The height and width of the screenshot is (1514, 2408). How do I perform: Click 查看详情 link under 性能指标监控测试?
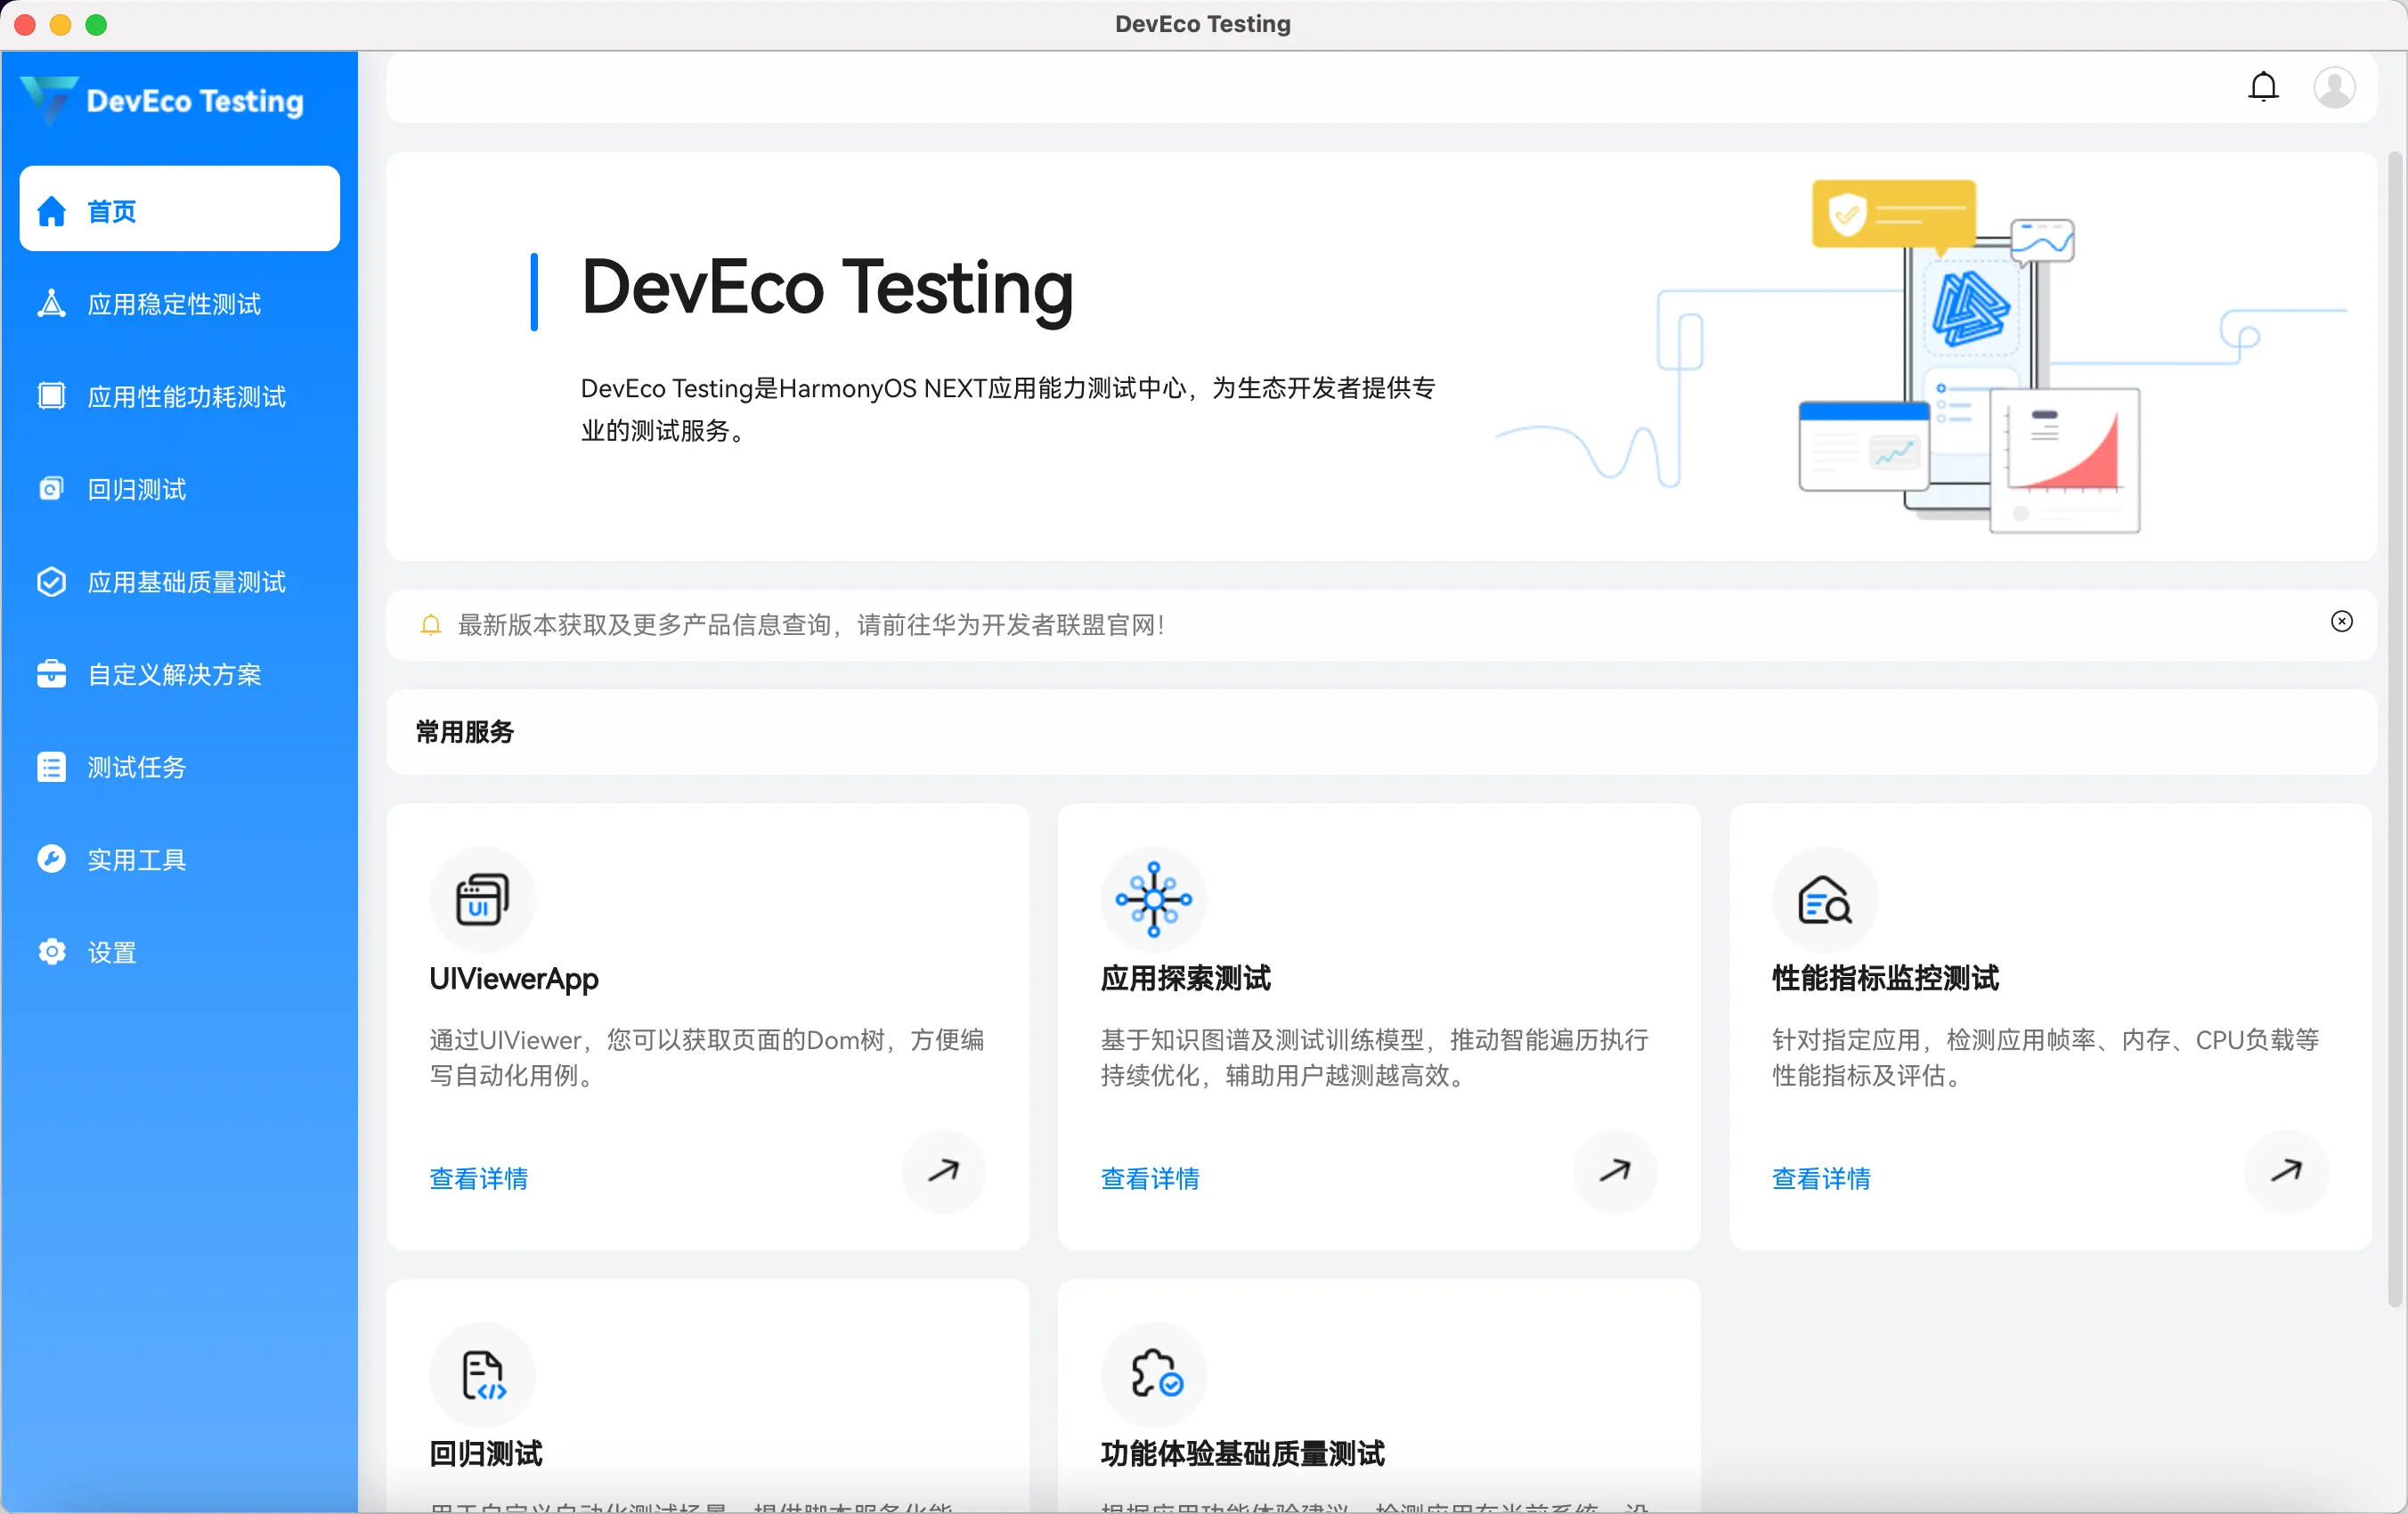pyautogui.click(x=1820, y=1178)
